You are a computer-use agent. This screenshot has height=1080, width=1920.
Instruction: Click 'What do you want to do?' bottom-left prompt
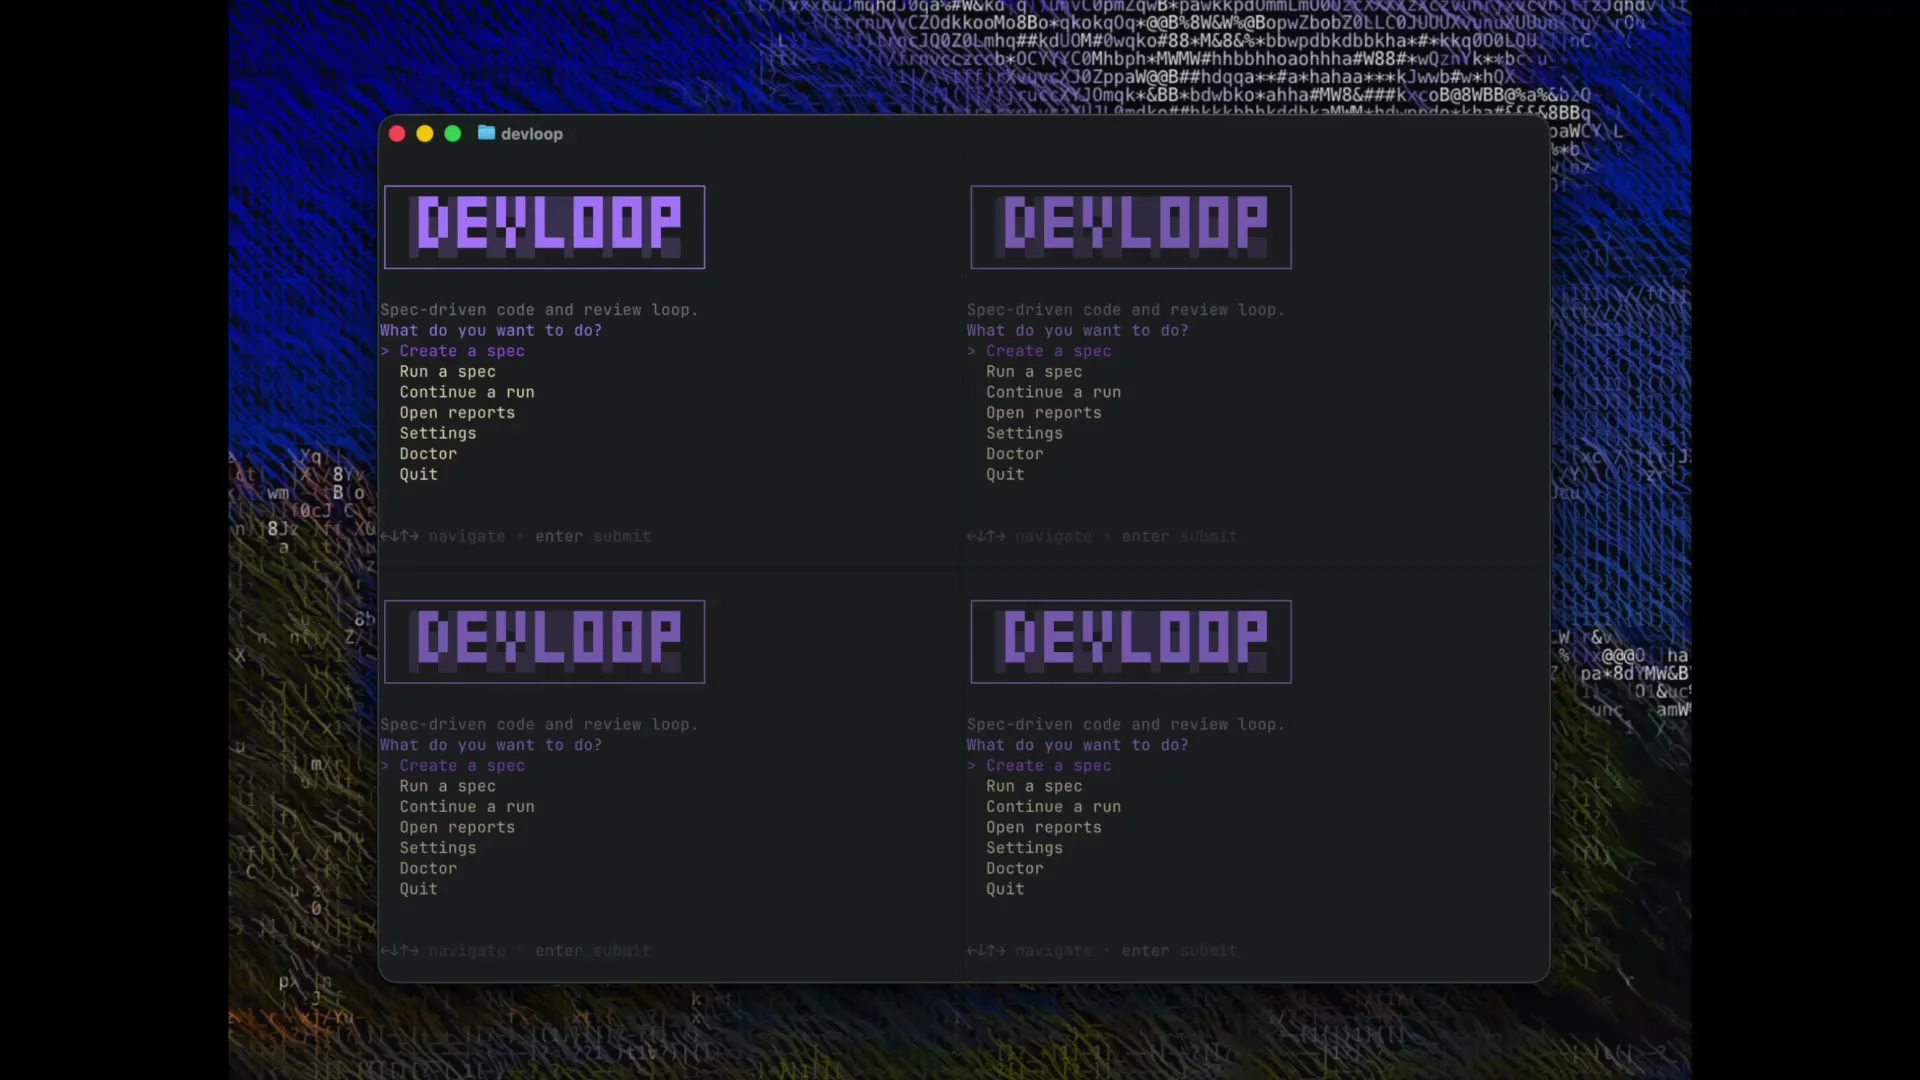pyautogui.click(x=491, y=745)
